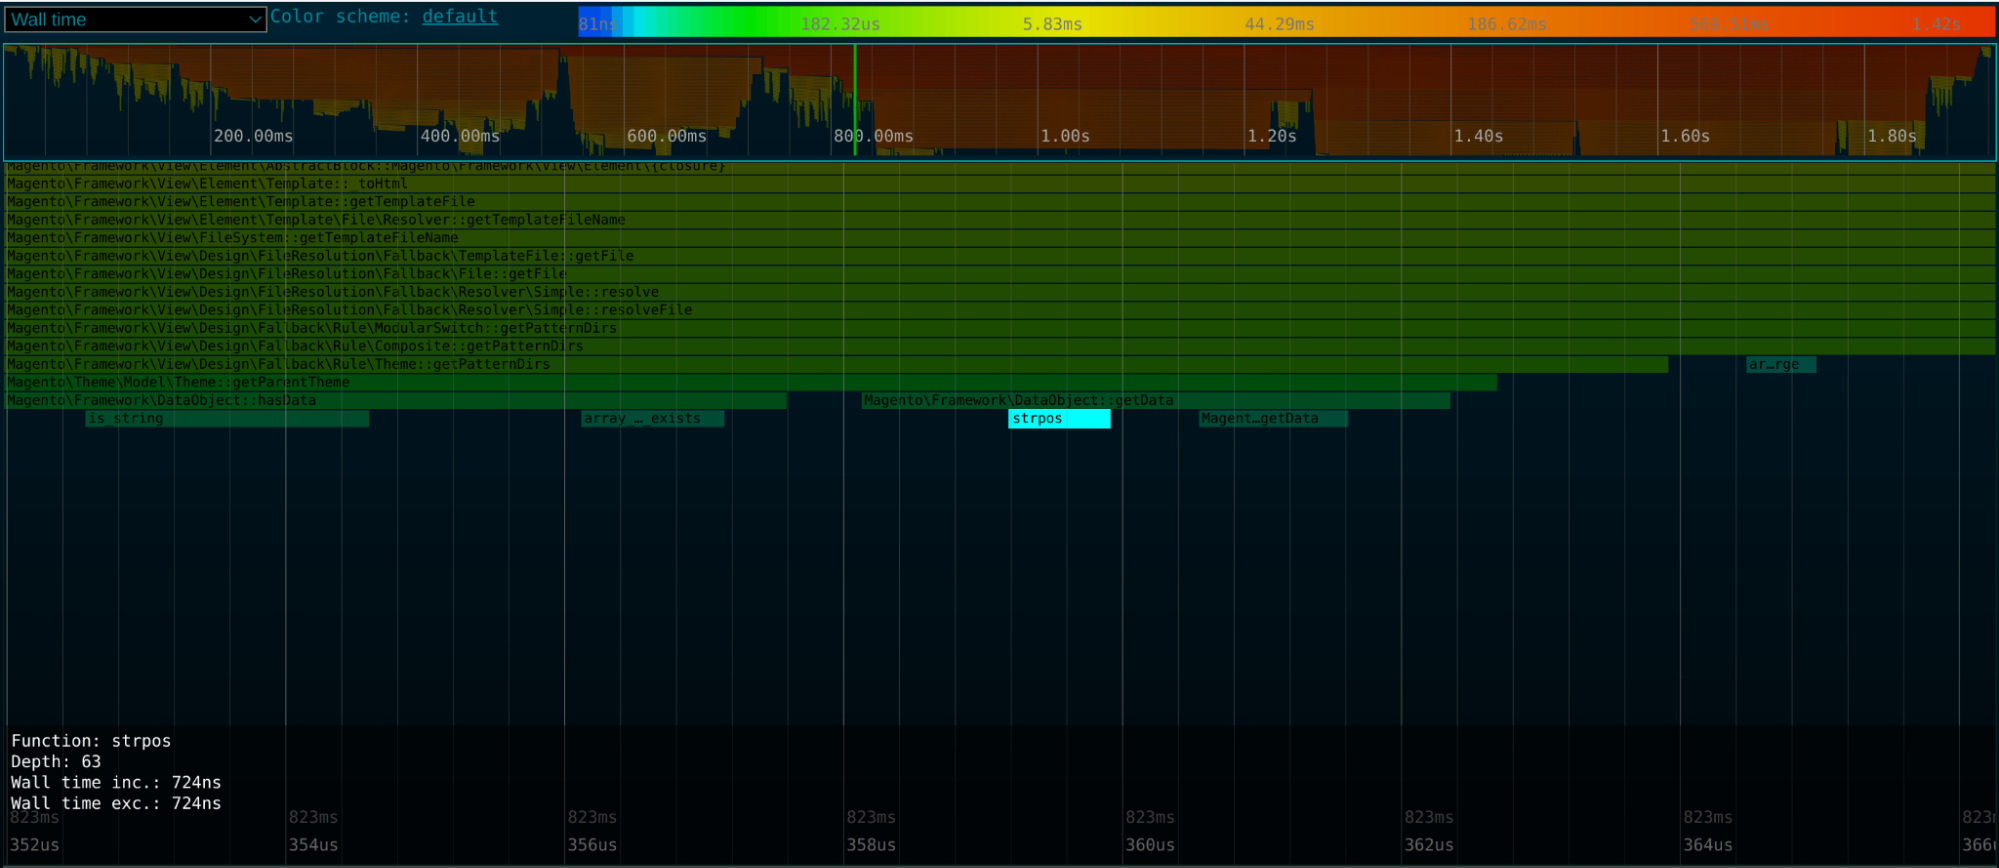Select the small ar…rge call block

coord(1781,364)
